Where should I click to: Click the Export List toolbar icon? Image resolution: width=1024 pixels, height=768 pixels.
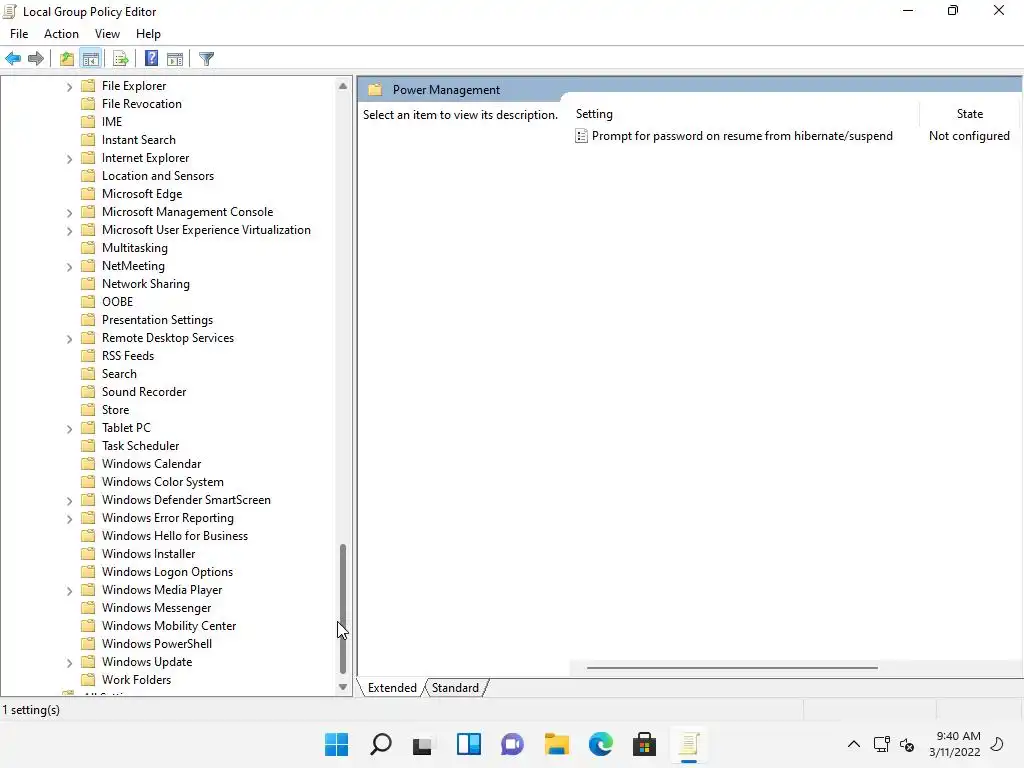point(121,59)
